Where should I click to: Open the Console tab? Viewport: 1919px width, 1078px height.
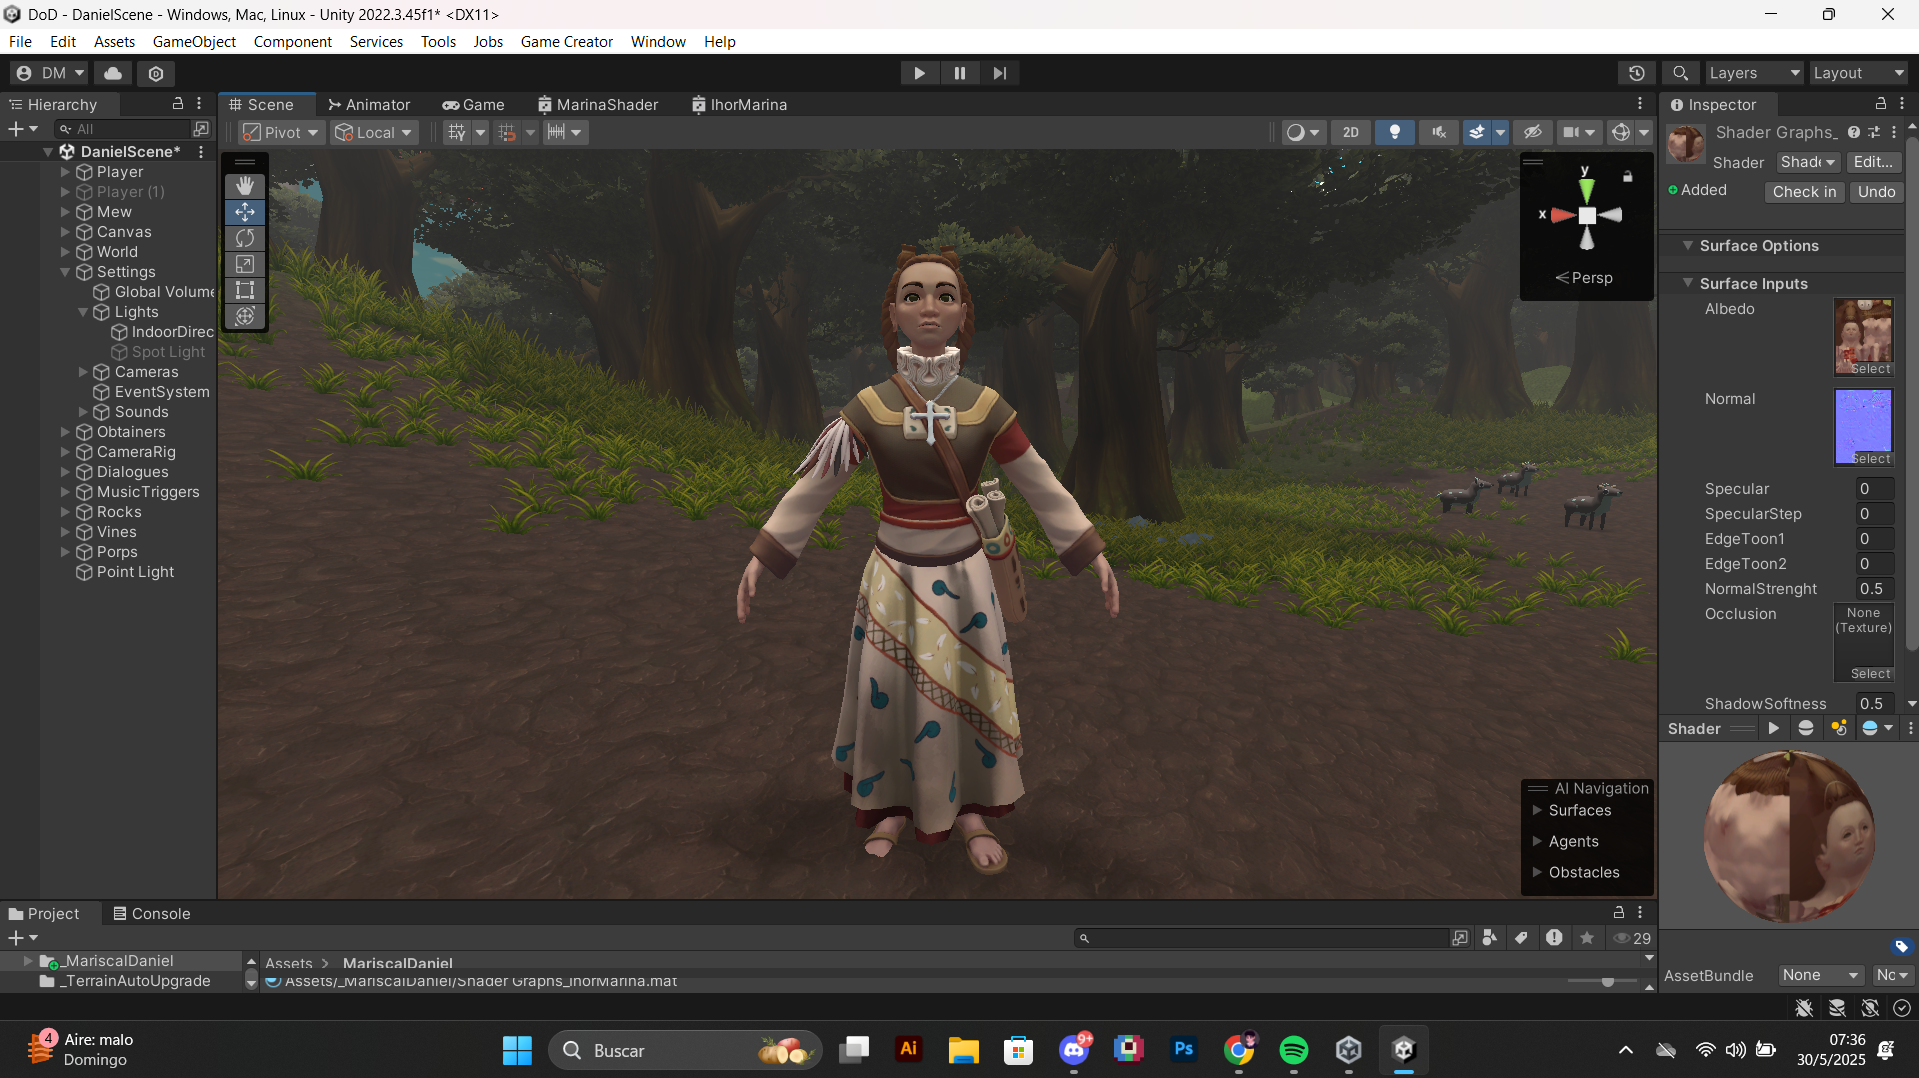click(x=152, y=913)
